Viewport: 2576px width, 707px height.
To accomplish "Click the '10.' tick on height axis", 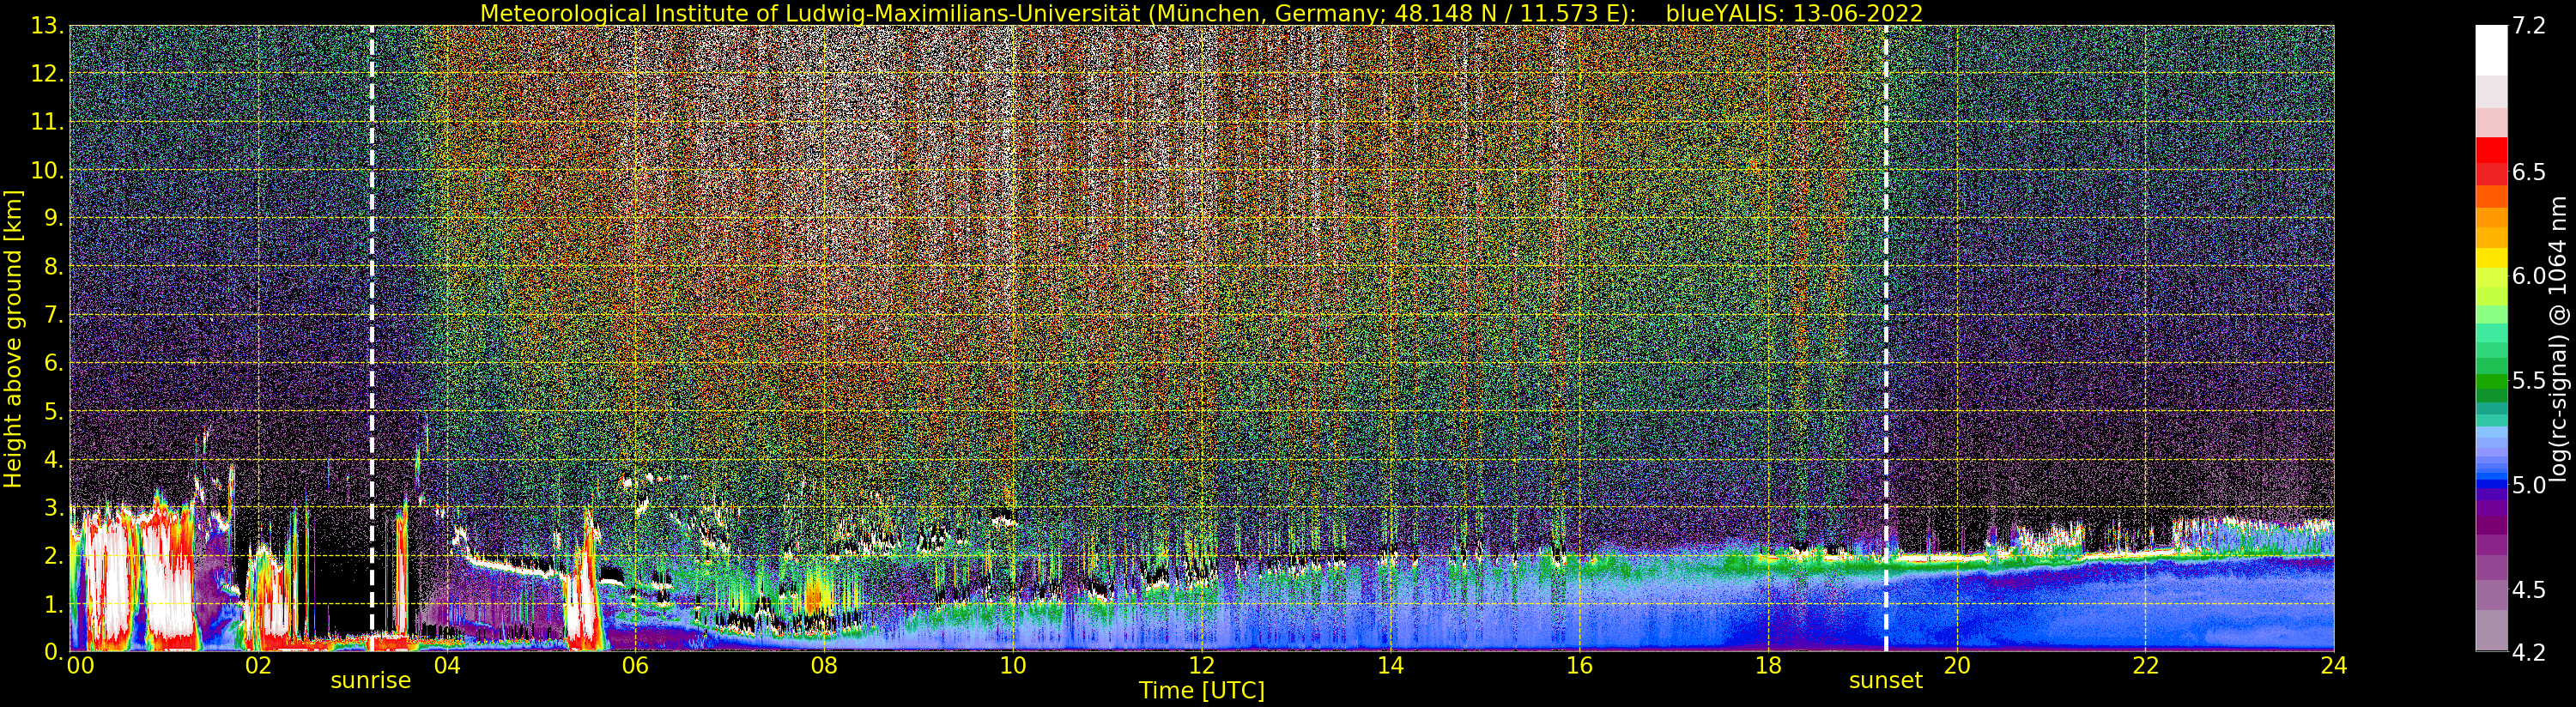I will click(x=48, y=170).
